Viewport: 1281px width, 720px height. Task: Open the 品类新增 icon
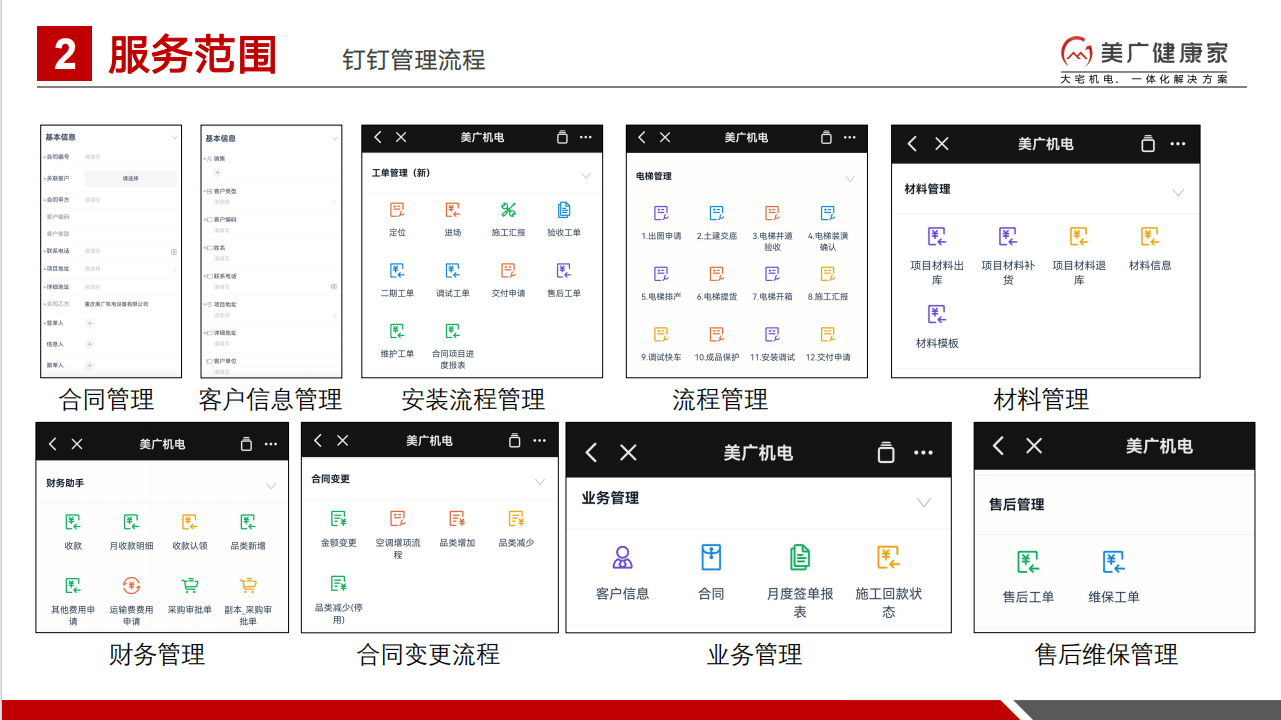248,522
